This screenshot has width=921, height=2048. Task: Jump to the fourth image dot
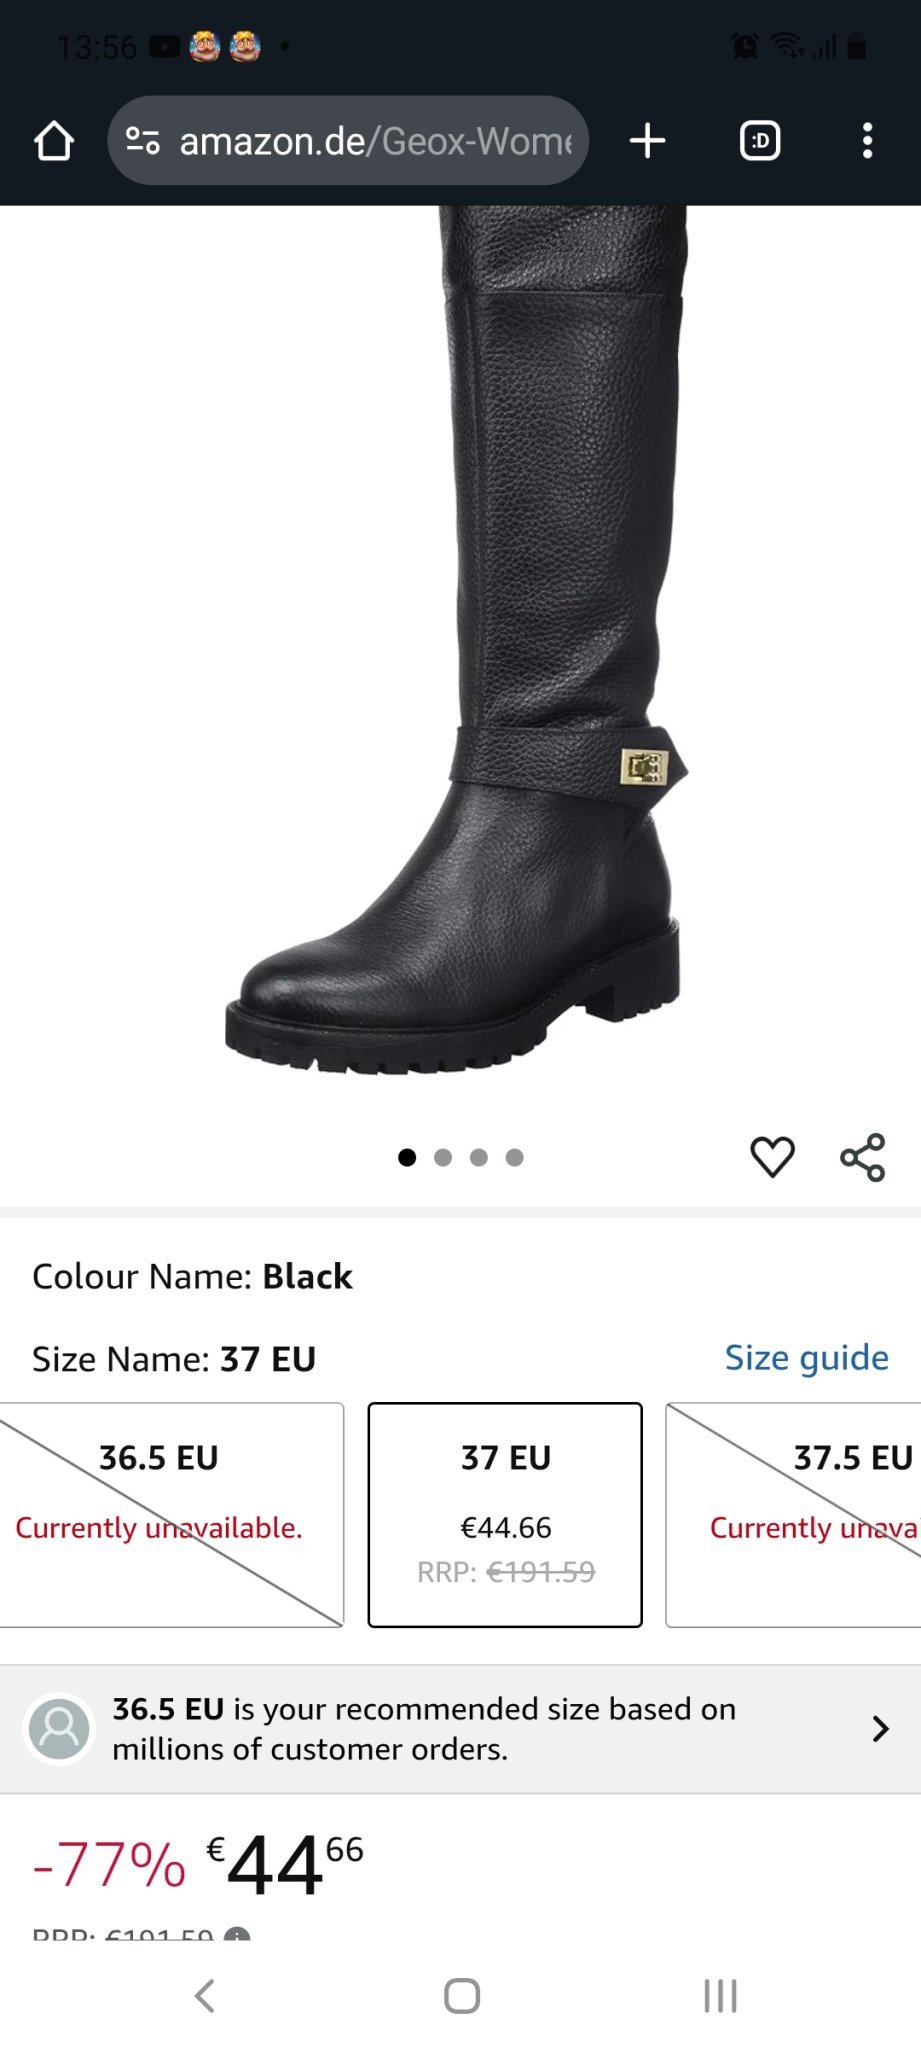point(515,1157)
